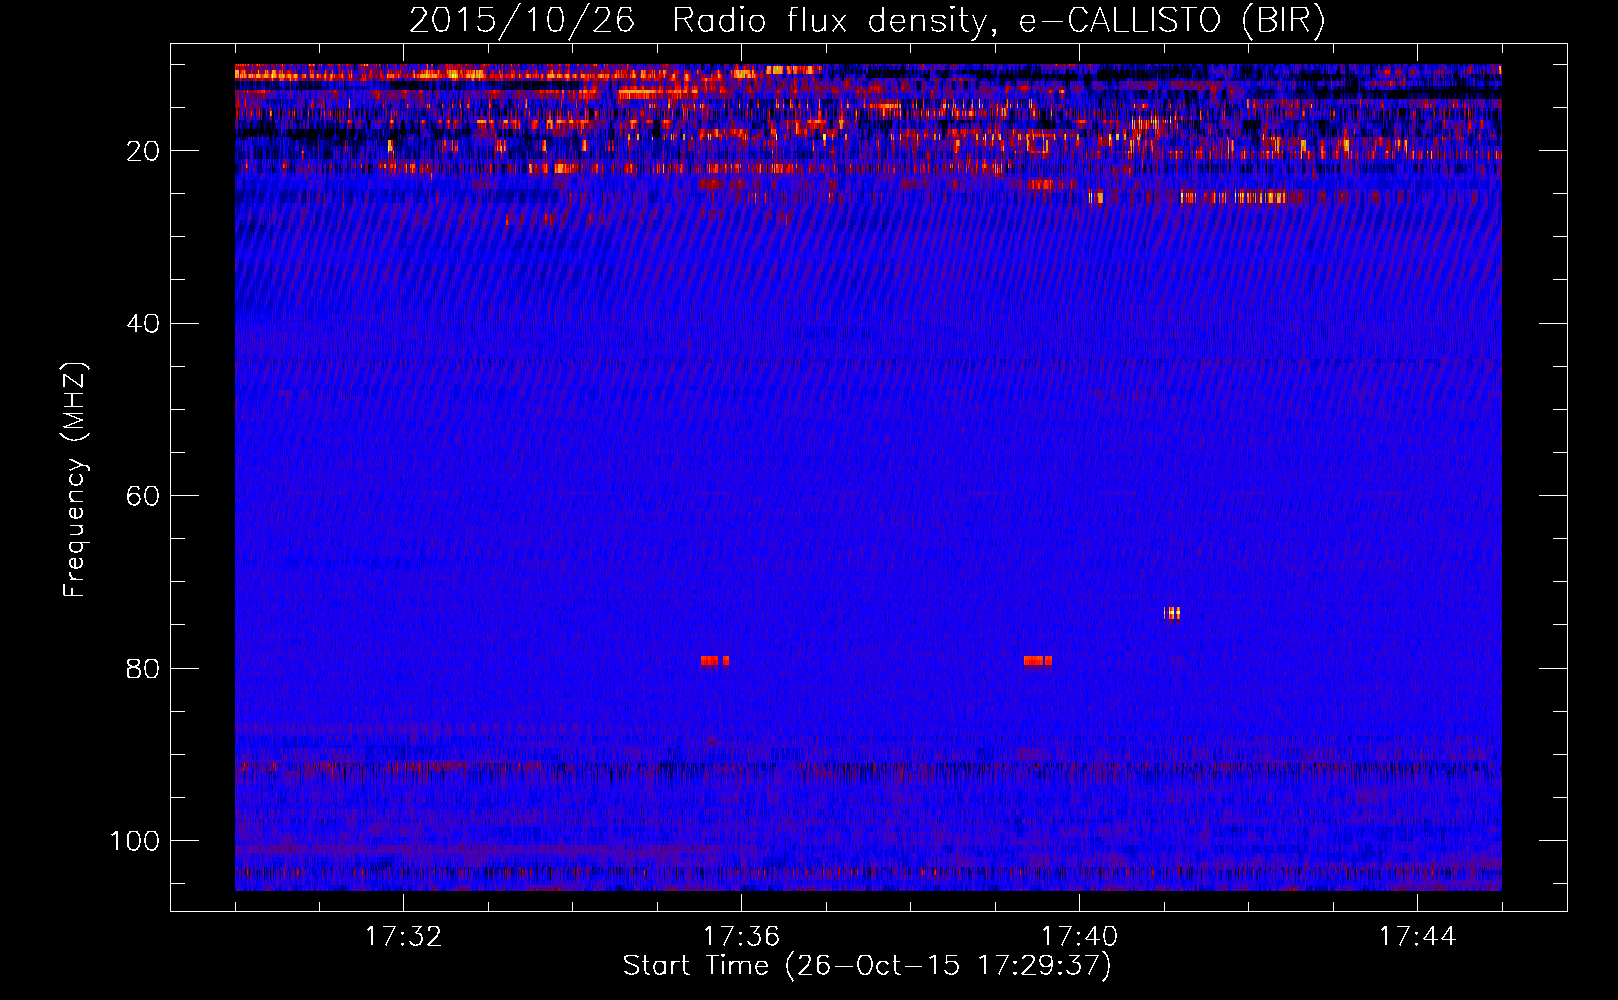Click the red burst at 80 MHz near 17:36
This screenshot has height=1000, width=1618.
pyautogui.click(x=715, y=661)
